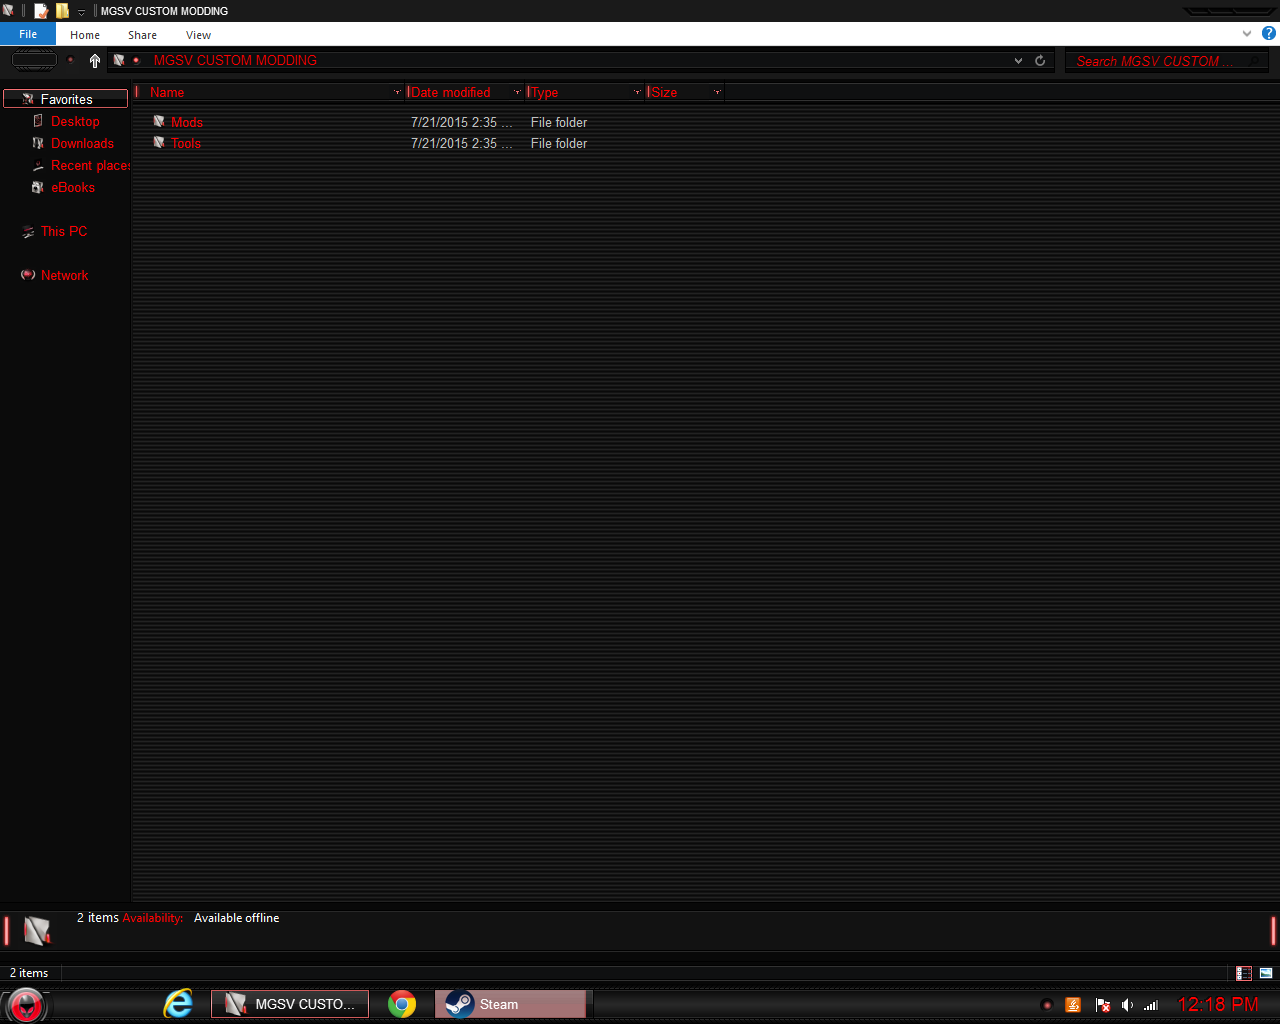This screenshot has height=1024, width=1280.
Task: Click the File folder type in the Tools row
Action: pyautogui.click(x=559, y=143)
